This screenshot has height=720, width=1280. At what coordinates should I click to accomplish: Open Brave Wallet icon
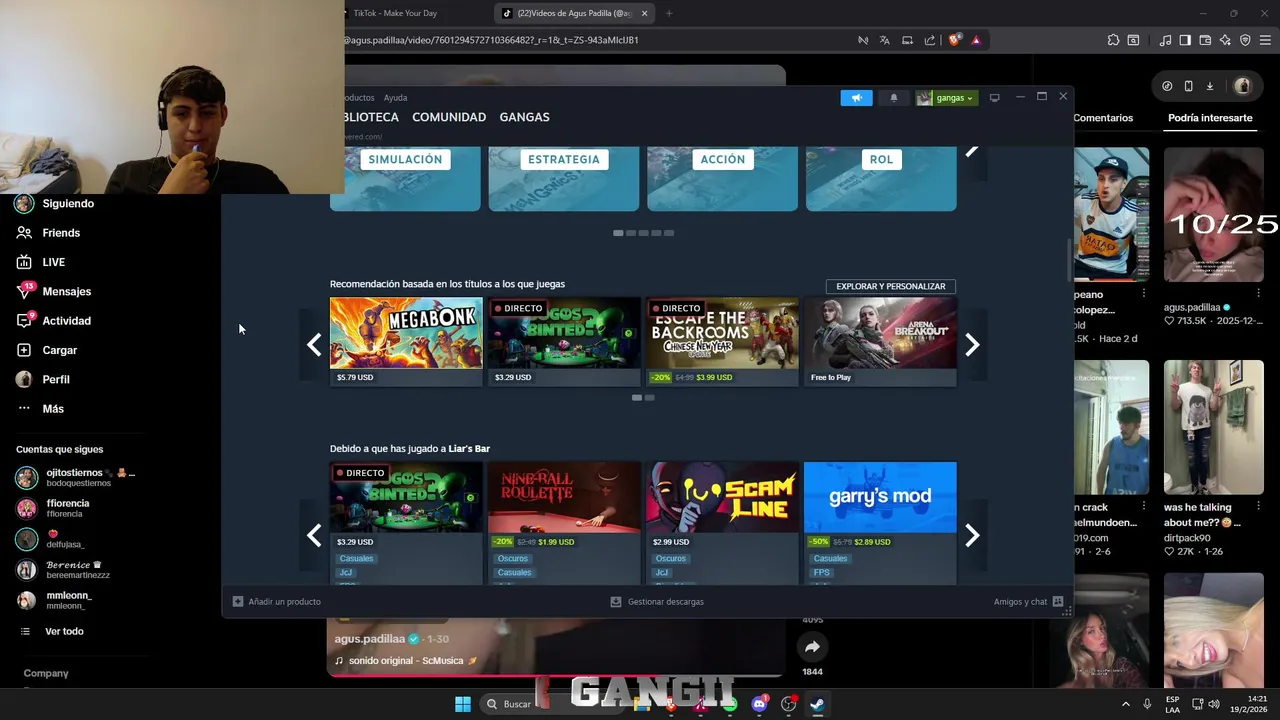[1205, 40]
